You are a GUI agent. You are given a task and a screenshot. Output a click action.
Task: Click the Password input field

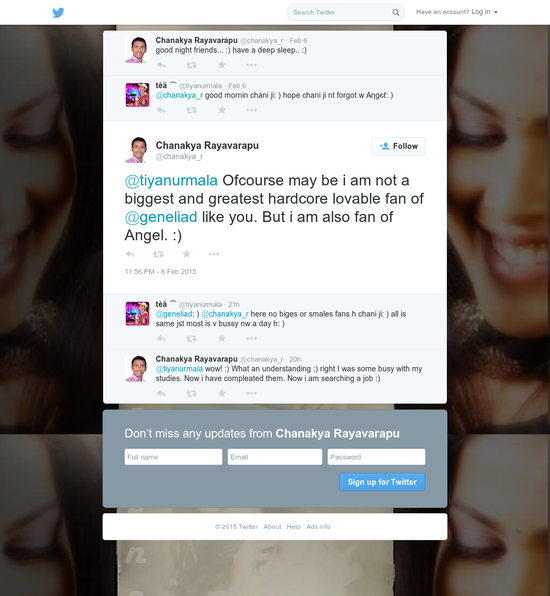click(x=376, y=457)
